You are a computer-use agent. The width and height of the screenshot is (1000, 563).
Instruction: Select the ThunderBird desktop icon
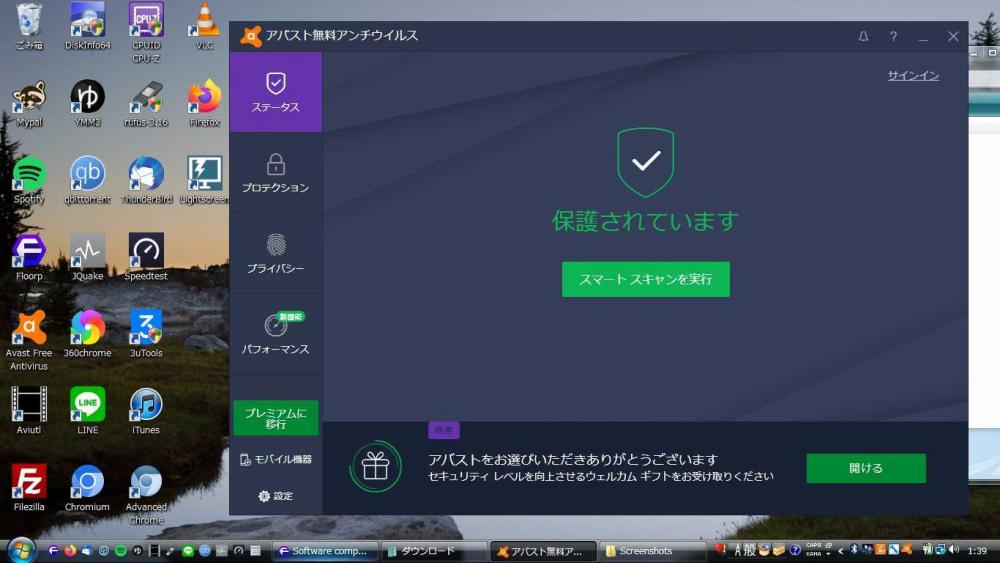coord(146,180)
